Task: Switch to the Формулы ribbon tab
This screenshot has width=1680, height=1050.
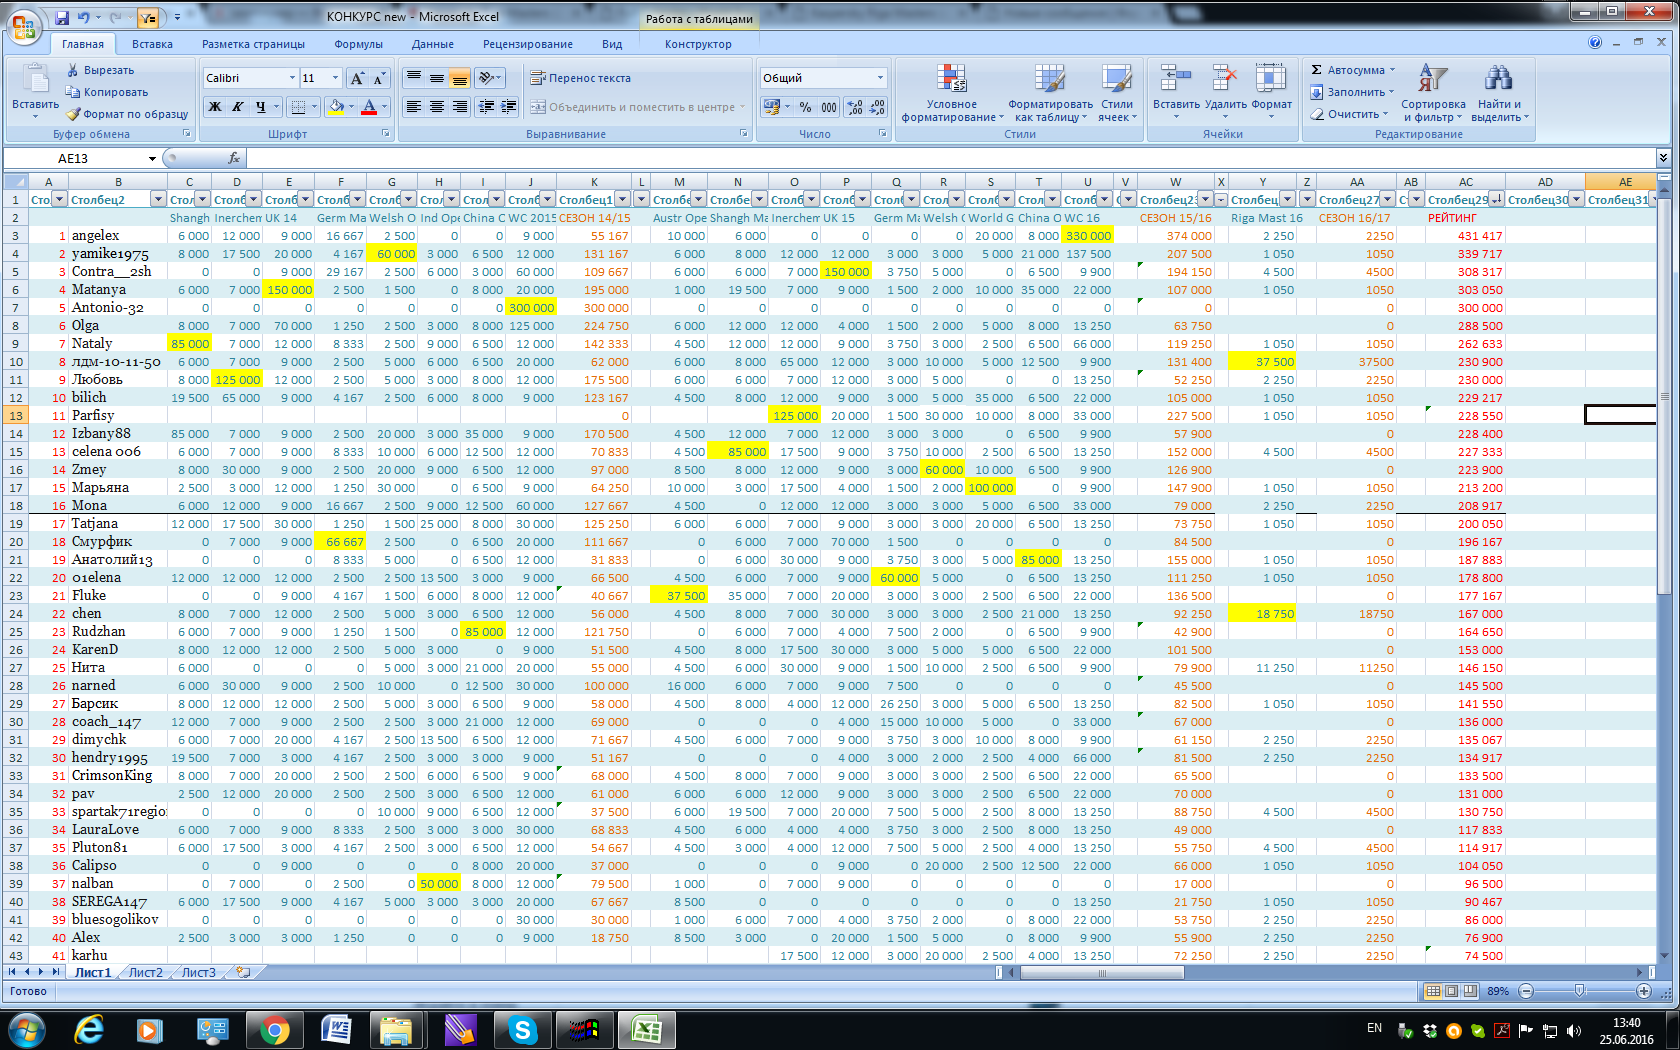Action: click(x=358, y=44)
